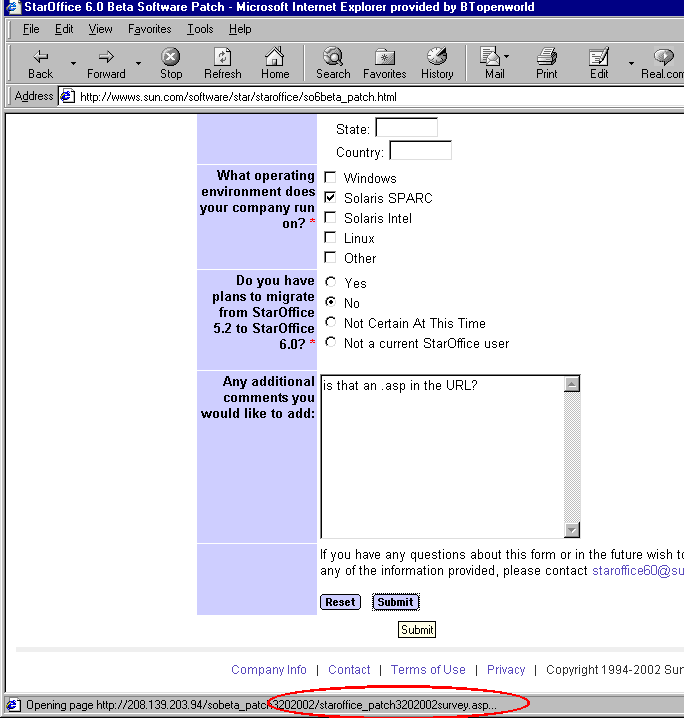684x718 pixels.
Task: Open the Company Info link
Action: click(x=269, y=669)
